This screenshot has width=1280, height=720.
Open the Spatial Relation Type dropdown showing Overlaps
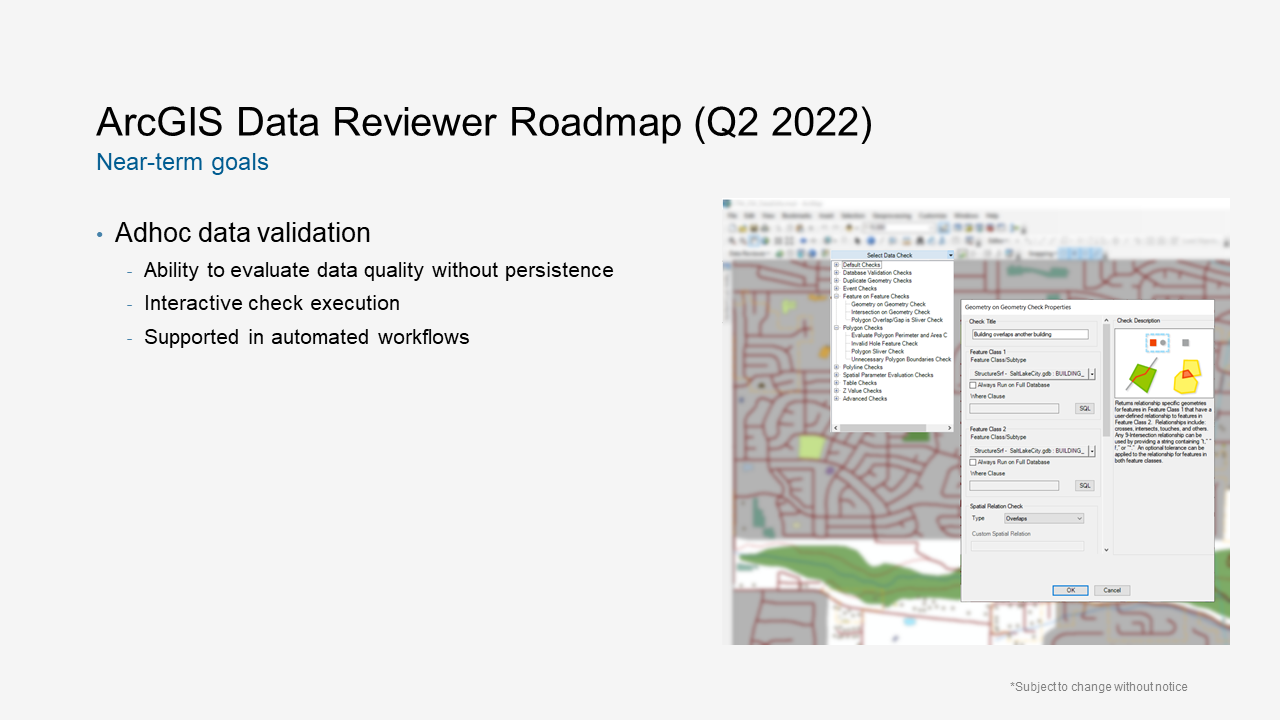pyautogui.click(x=1042, y=518)
